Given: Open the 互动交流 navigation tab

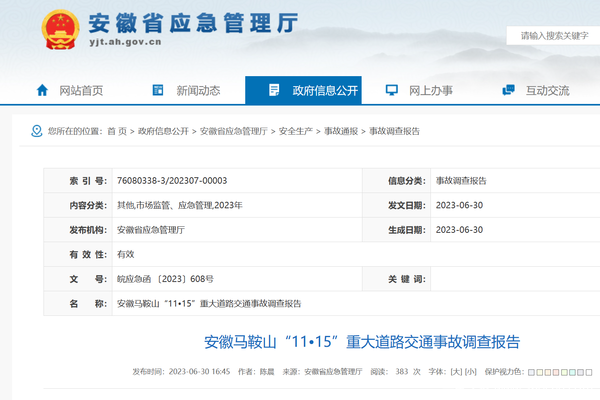Looking at the screenshot, I should pos(547,90).
